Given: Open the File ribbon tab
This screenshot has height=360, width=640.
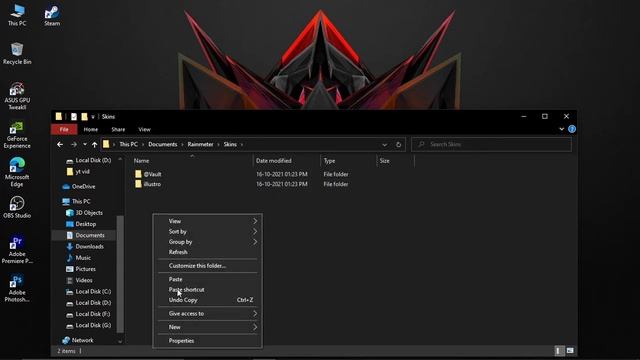Looking at the screenshot, I should [64, 129].
